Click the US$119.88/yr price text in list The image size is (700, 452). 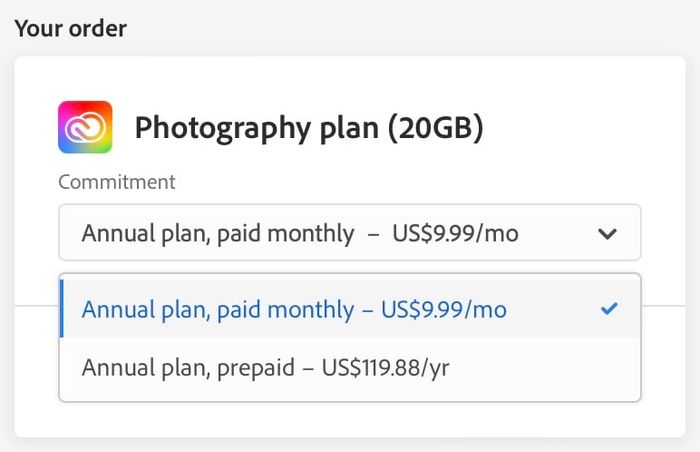(x=385, y=368)
